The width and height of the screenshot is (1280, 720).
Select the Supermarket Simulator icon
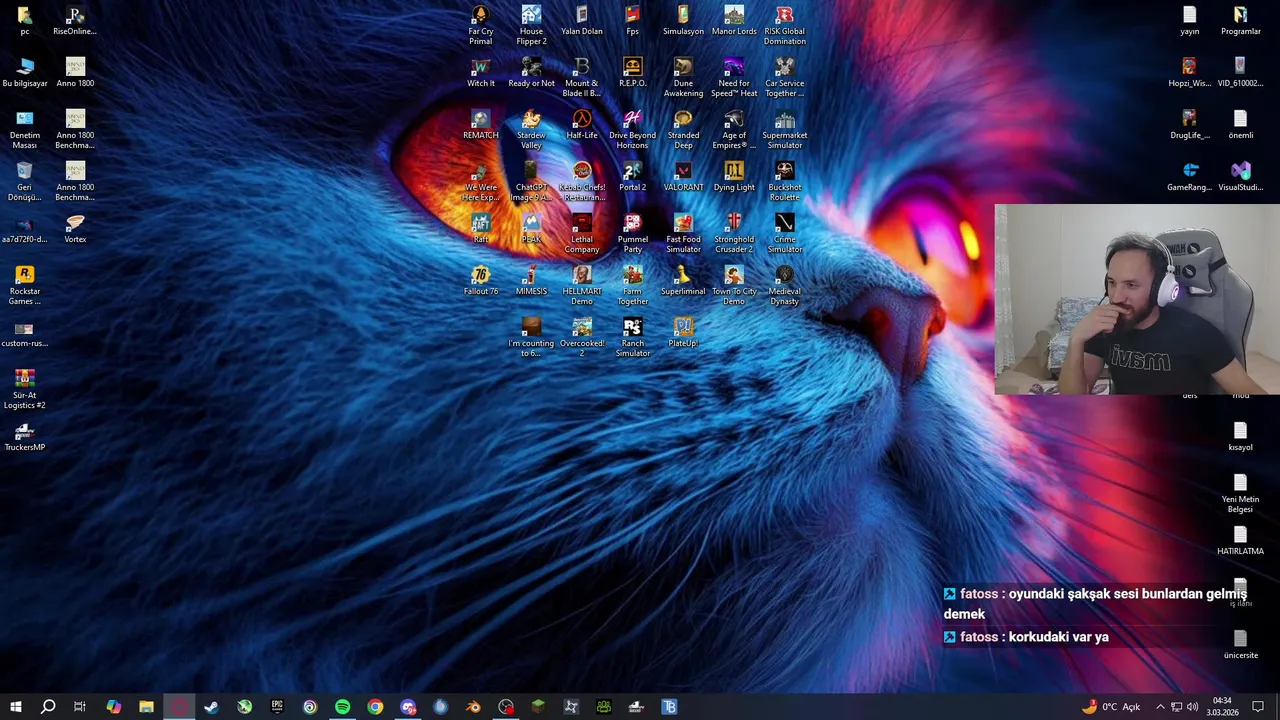(785, 129)
